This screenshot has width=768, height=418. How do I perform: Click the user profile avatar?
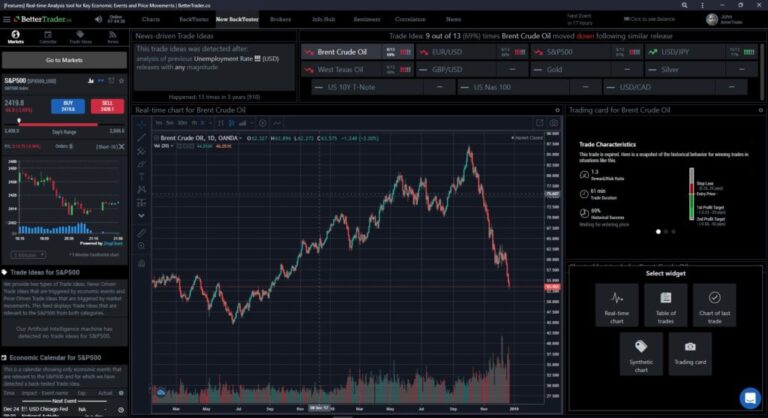click(712, 20)
